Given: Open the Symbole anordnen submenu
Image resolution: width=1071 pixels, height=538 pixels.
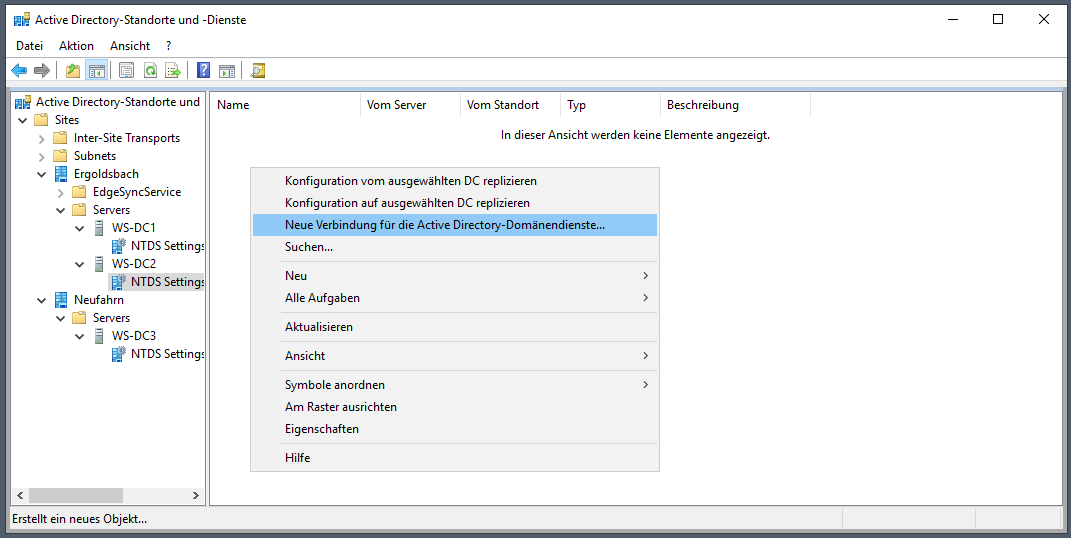Looking at the screenshot, I should coord(455,384).
